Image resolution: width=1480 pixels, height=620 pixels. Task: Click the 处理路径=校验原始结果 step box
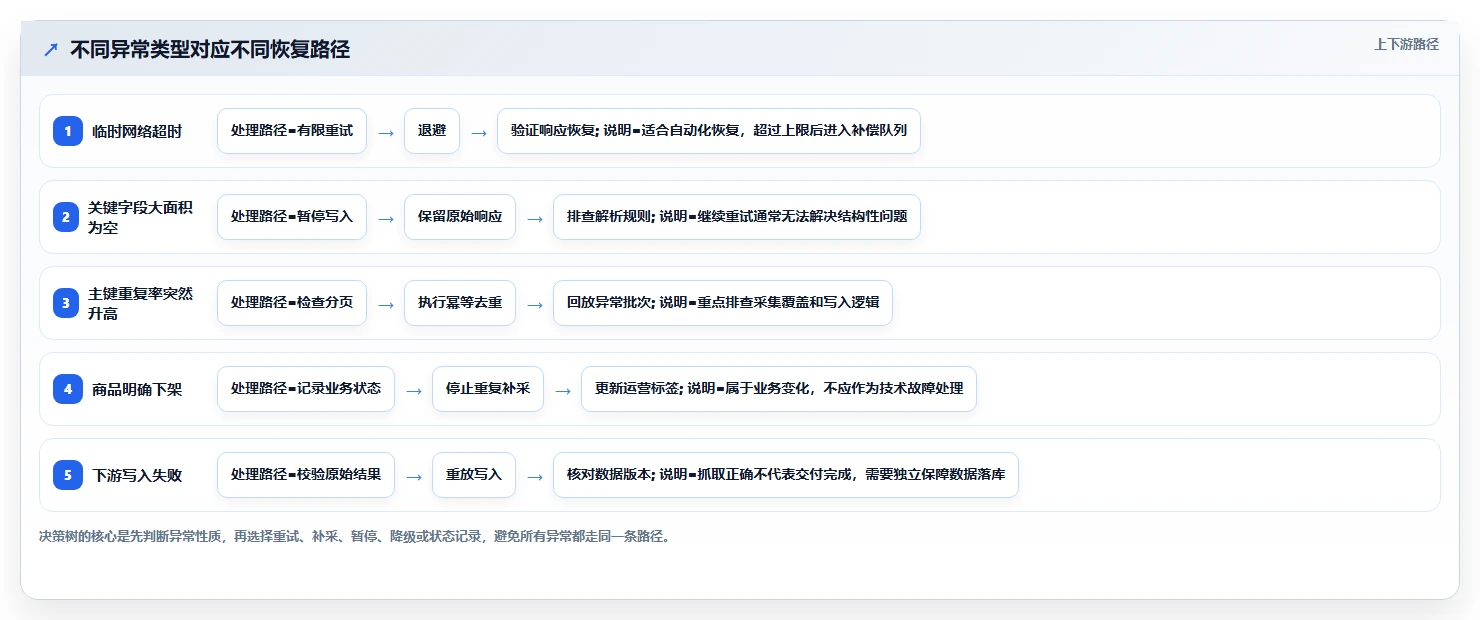pyautogui.click(x=306, y=475)
